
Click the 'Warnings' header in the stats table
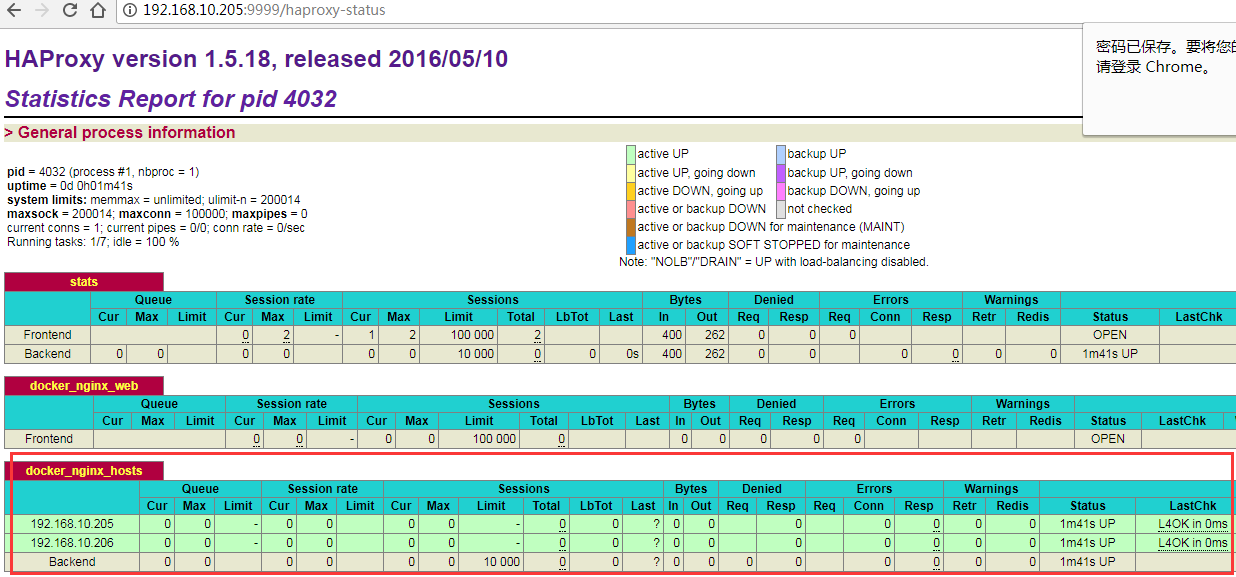click(1011, 300)
